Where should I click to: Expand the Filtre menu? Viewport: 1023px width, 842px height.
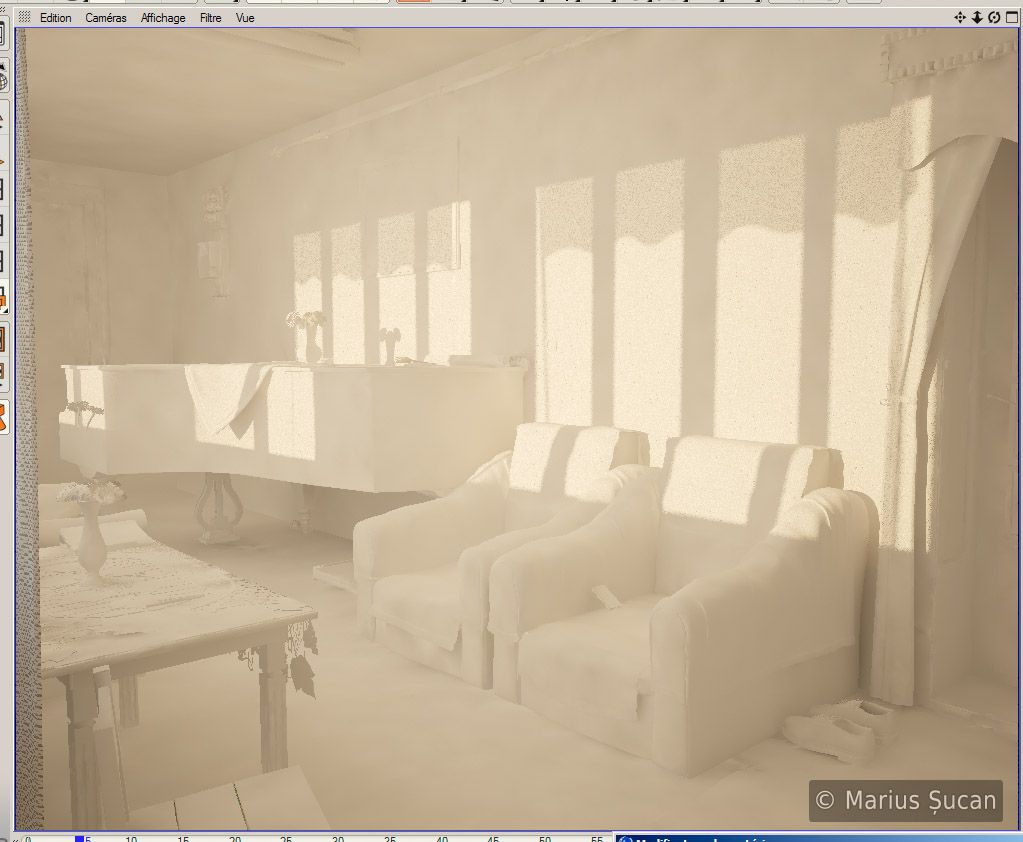point(211,18)
